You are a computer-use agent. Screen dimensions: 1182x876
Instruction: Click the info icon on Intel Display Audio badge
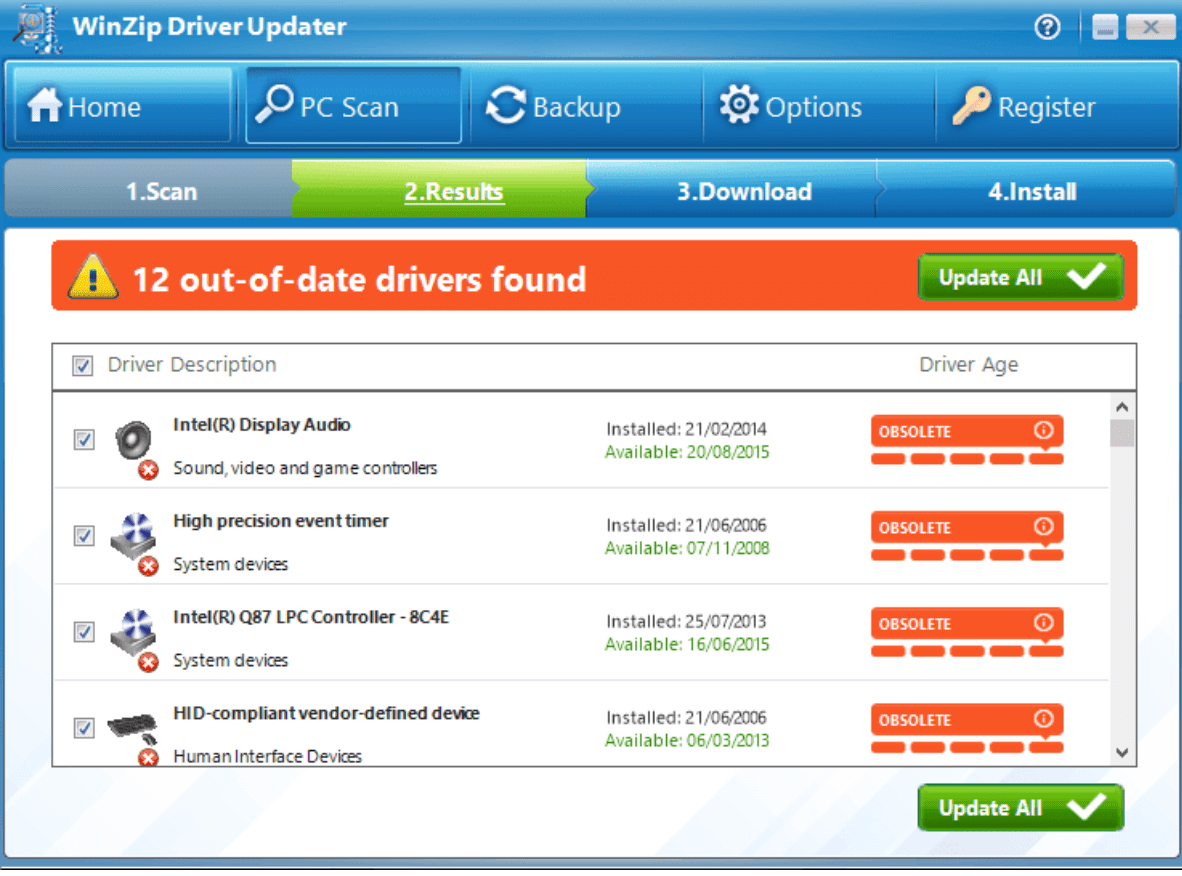[1043, 431]
